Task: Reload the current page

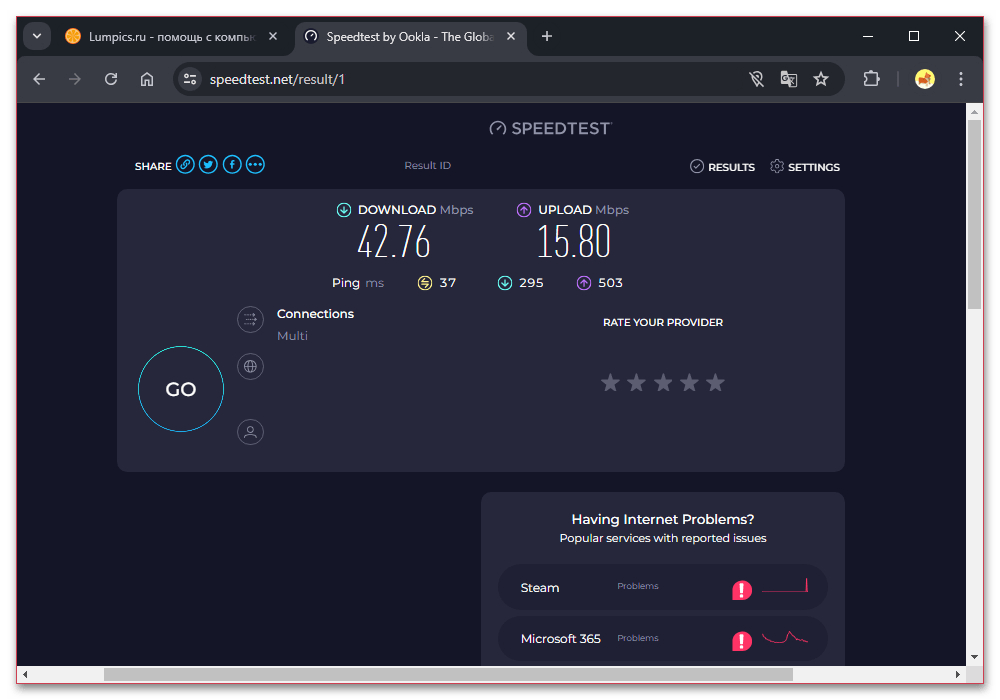Action: 111,79
